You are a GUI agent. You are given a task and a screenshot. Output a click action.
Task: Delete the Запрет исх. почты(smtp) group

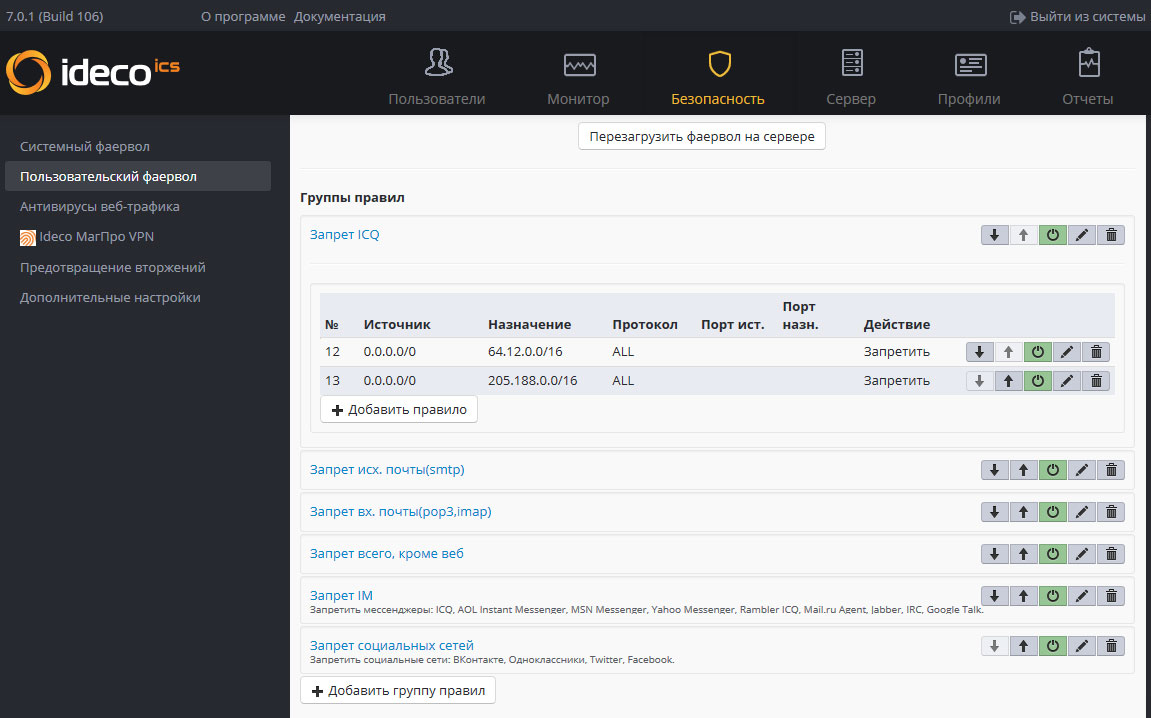tap(1111, 470)
